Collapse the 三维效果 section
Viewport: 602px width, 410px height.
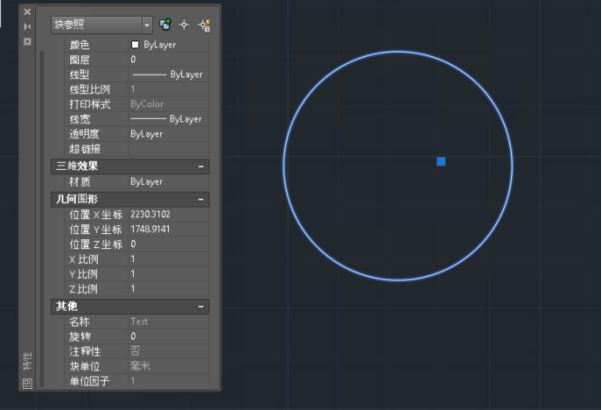[200, 166]
